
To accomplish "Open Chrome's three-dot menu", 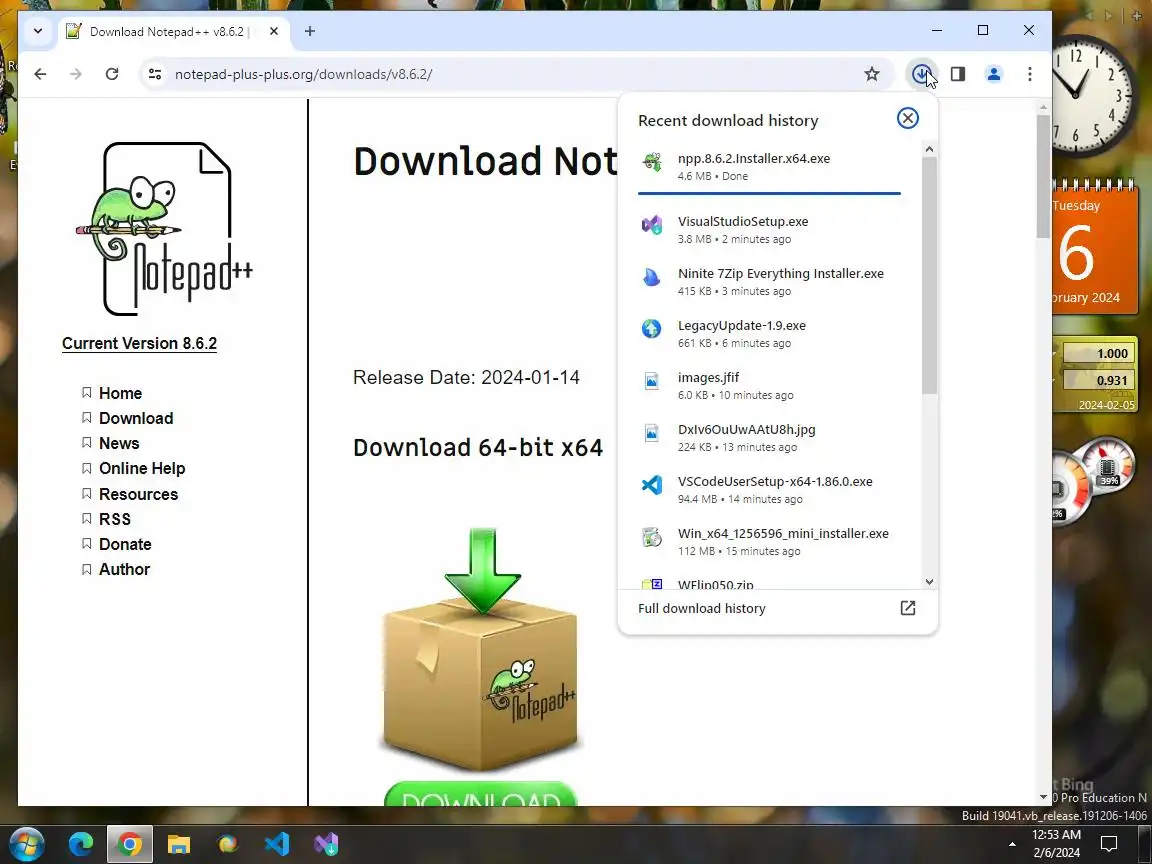I will click(1029, 73).
